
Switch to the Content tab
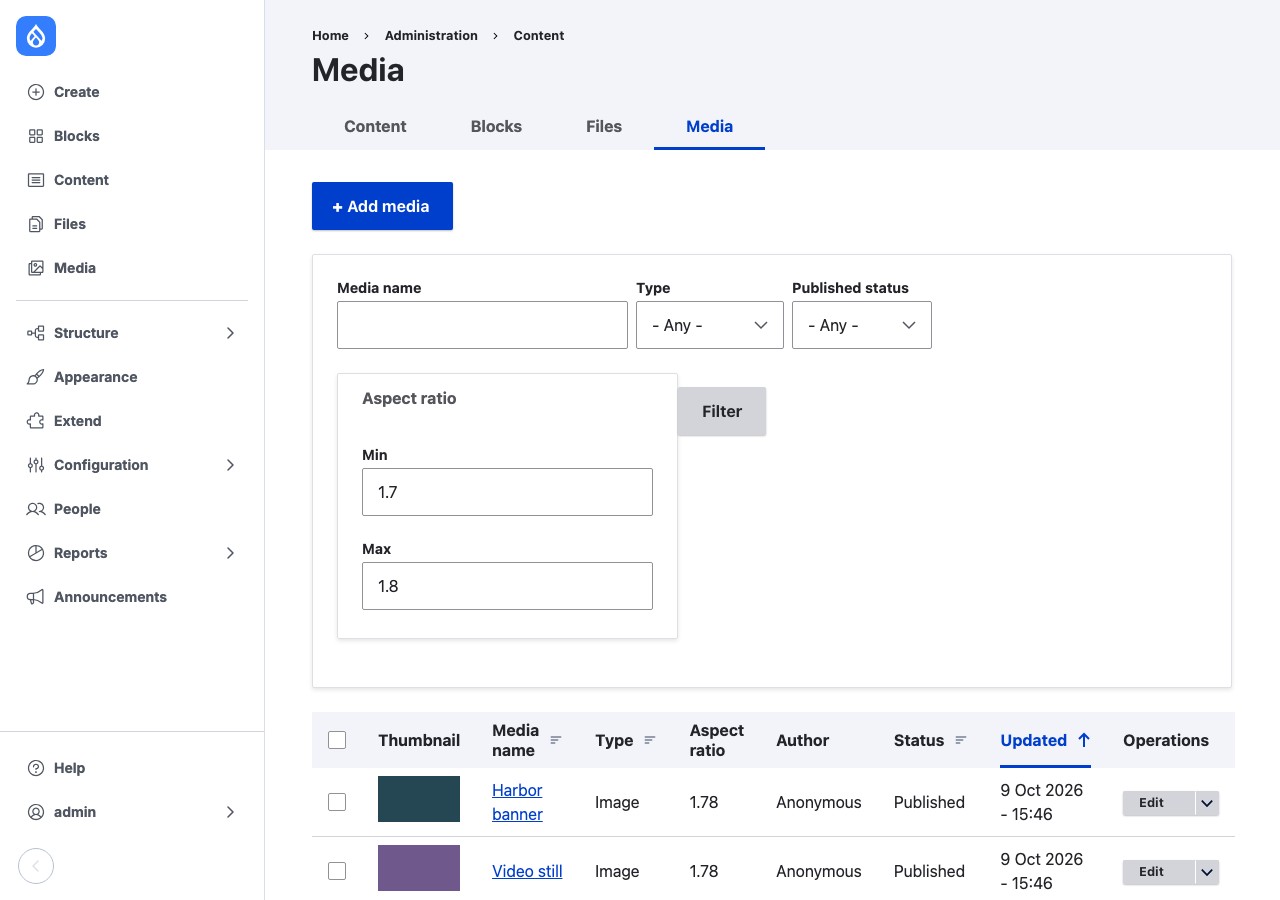click(375, 126)
